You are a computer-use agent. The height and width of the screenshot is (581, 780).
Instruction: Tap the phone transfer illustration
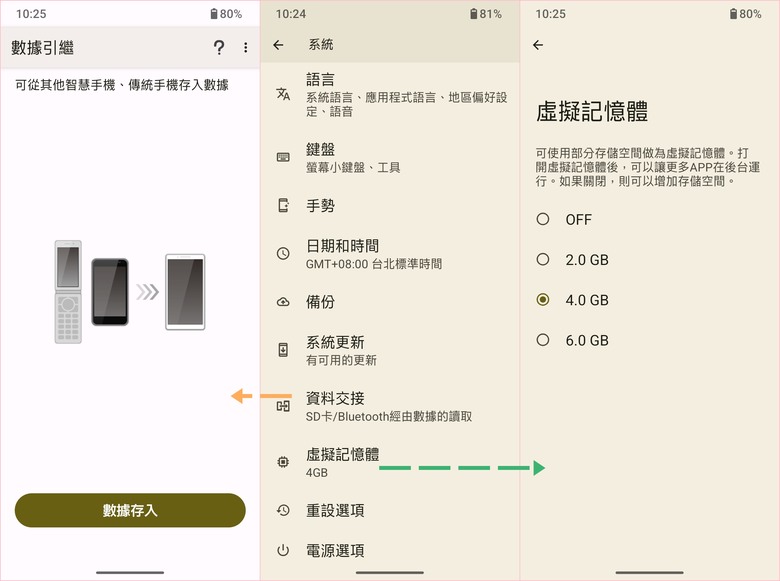[130, 292]
